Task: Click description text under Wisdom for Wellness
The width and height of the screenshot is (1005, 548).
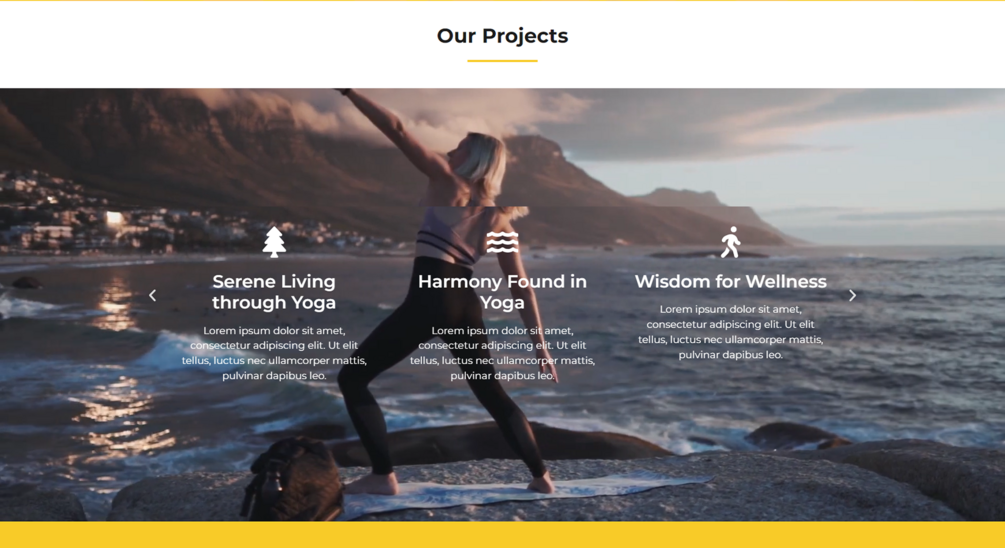Action: coord(731,332)
